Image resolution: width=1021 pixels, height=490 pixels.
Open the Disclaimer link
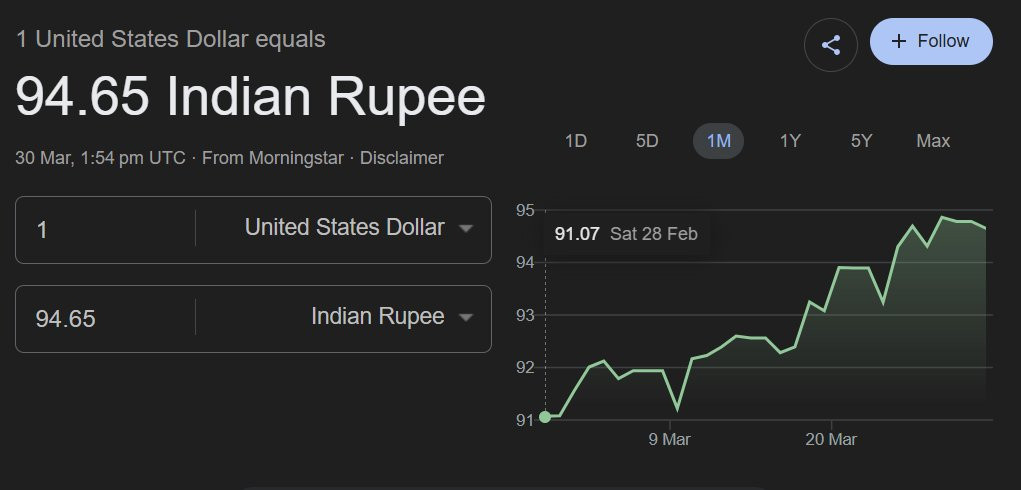401,158
